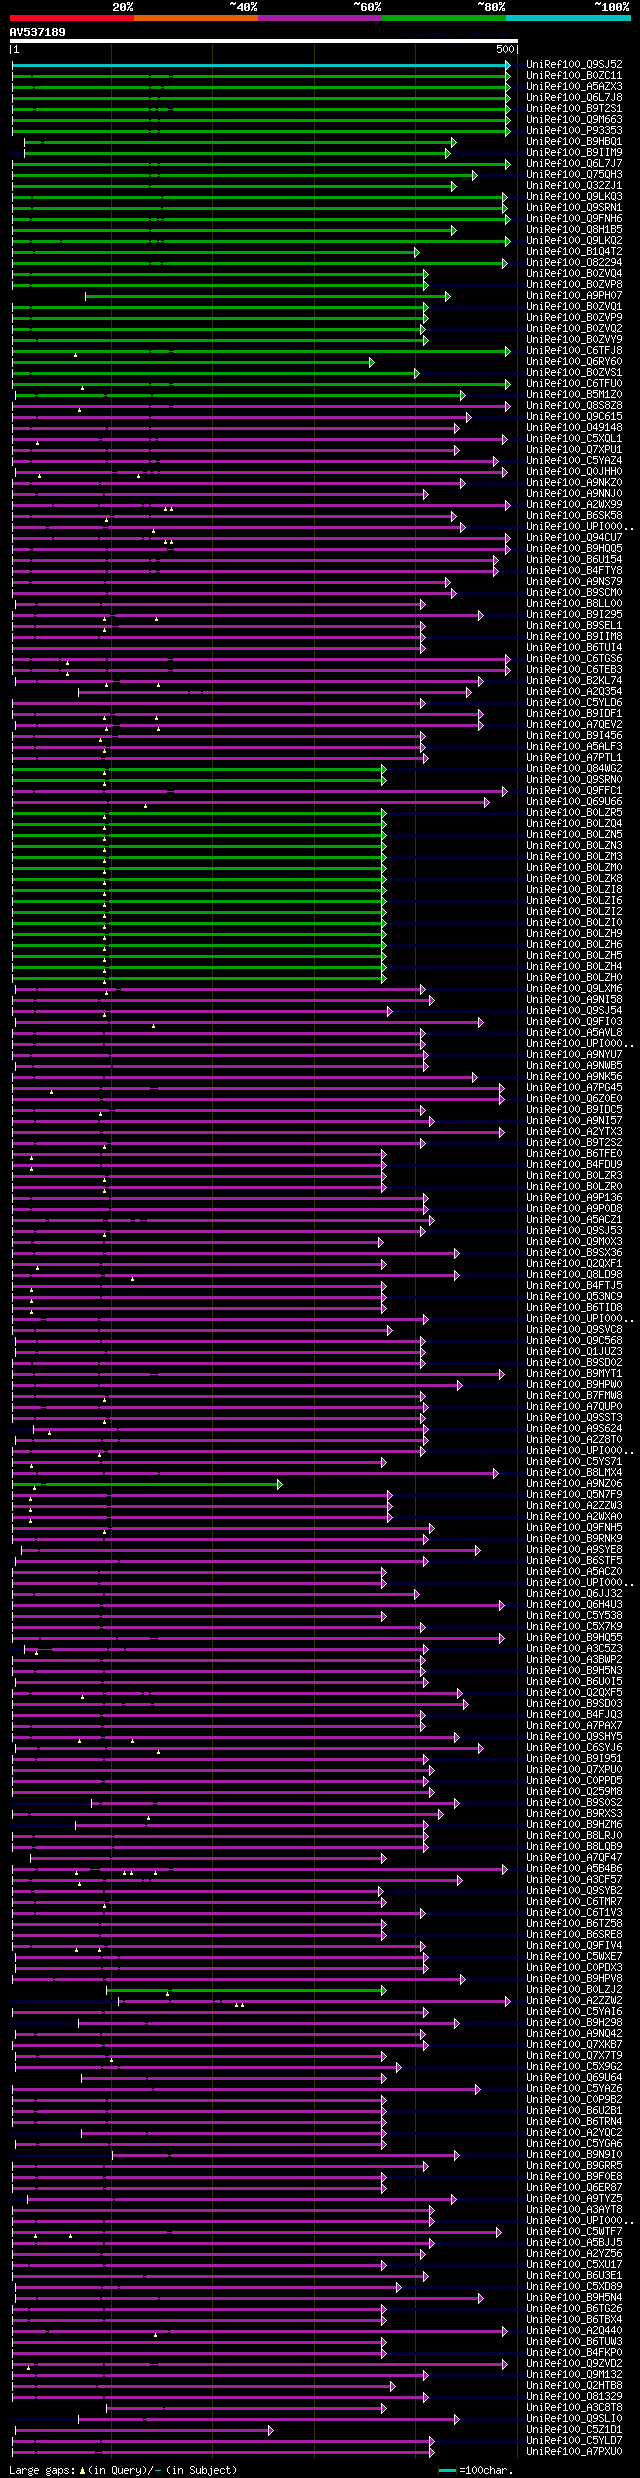The image size is (640, 2478).
Task: Select hit label UniRef100_O82294
Action: click(574, 263)
